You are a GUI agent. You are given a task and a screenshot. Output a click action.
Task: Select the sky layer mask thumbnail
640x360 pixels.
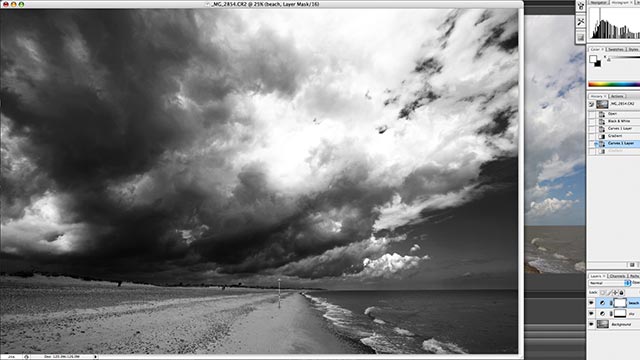coord(620,313)
